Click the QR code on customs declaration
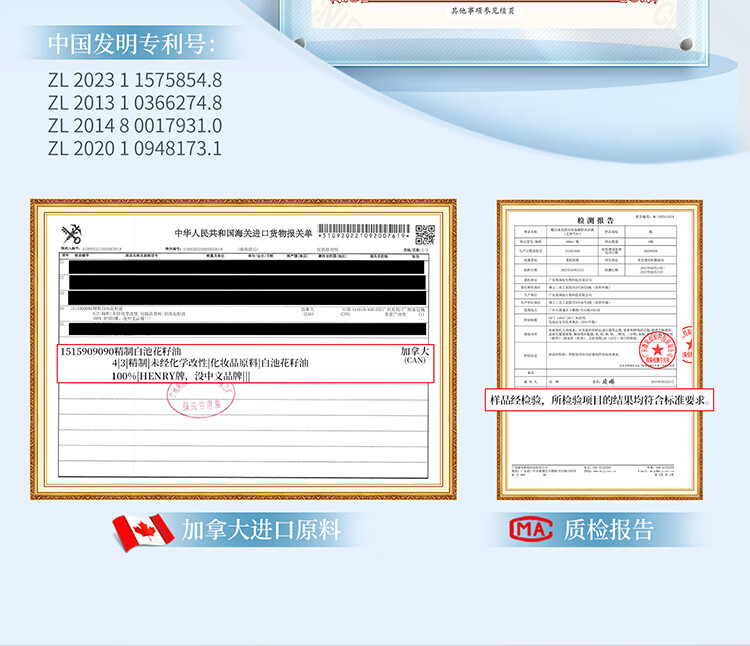This screenshot has height=646, width=750. [425, 235]
